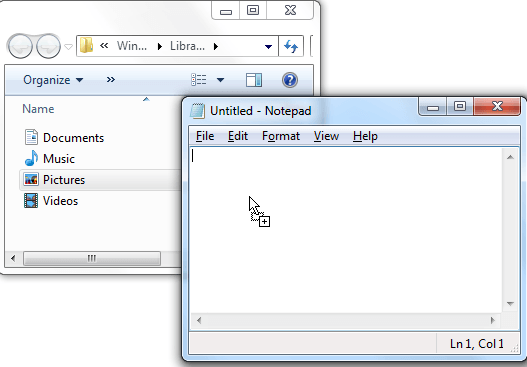Click the Change your view icon
This screenshot has width=527, height=367.
click(199, 80)
